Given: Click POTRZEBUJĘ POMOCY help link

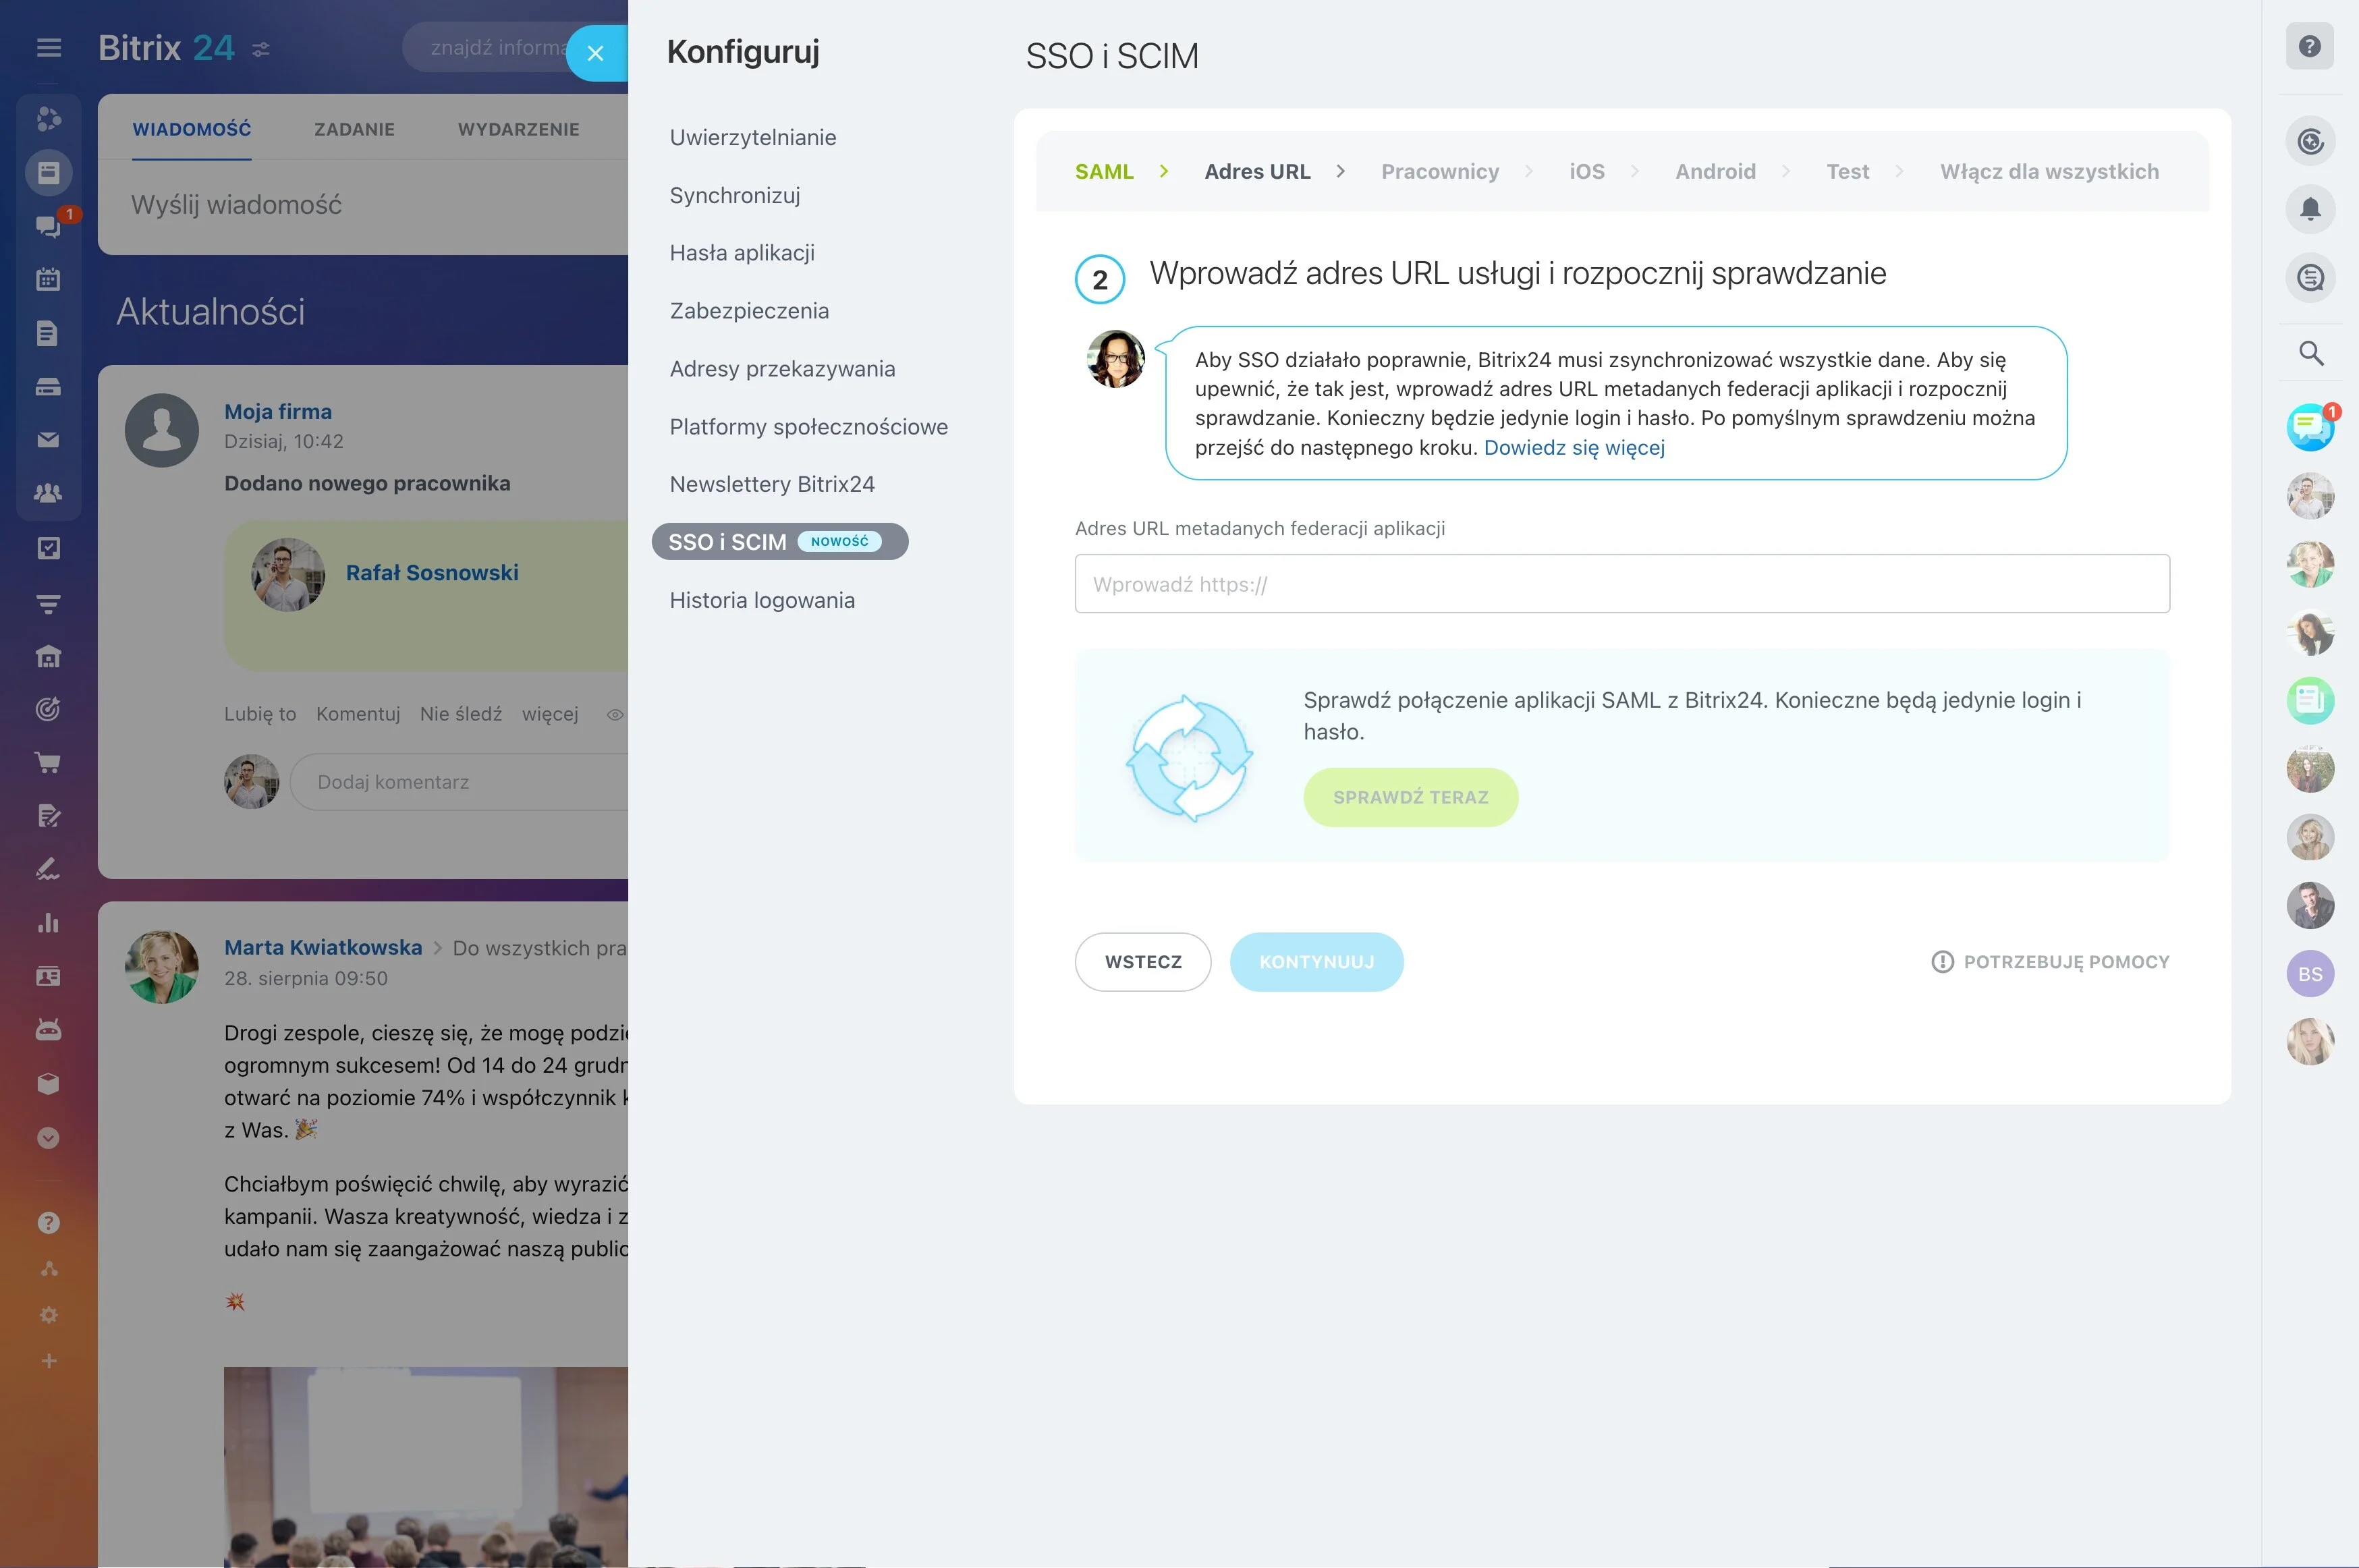Looking at the screenshot, I should click(x=2050, y=962).
